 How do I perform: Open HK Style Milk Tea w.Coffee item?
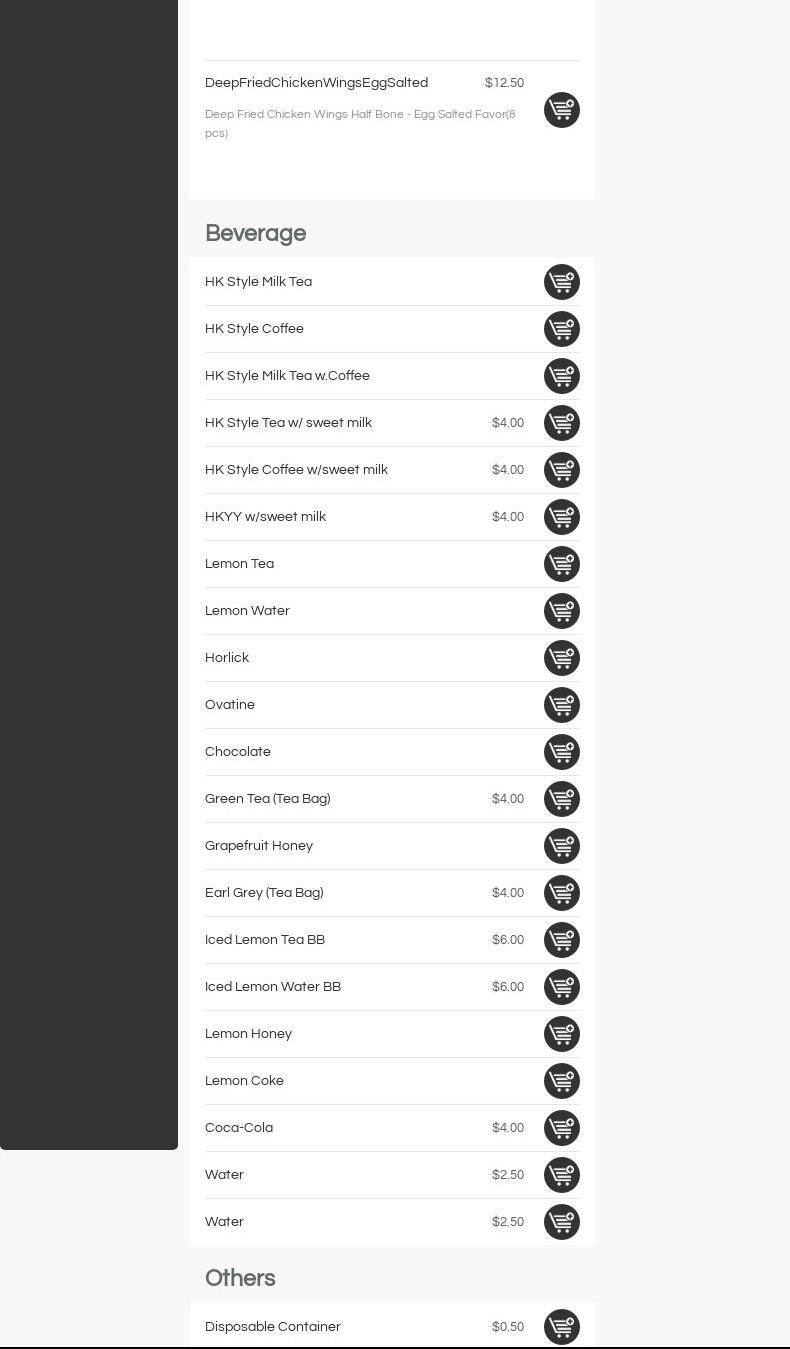point(287,376)
